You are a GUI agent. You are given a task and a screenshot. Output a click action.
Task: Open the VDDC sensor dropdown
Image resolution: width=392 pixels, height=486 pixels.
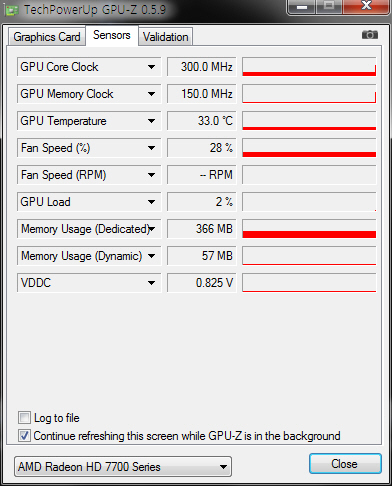pyautogui.click(x=151, y=283)
